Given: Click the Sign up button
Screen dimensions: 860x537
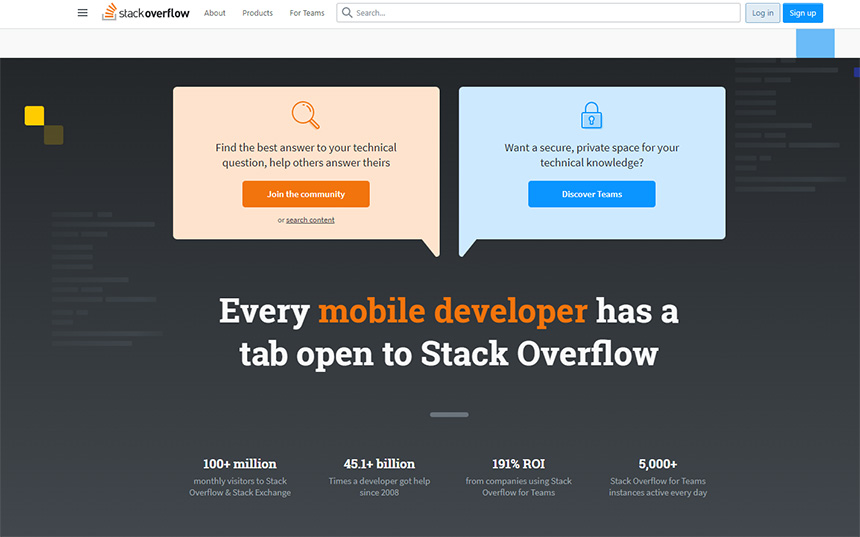Looking at the screenshot, I should [x=802, y=13].
